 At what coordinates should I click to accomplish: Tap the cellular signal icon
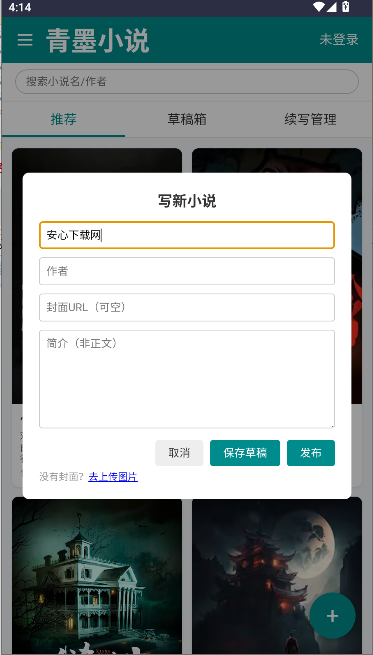(332, 7)
